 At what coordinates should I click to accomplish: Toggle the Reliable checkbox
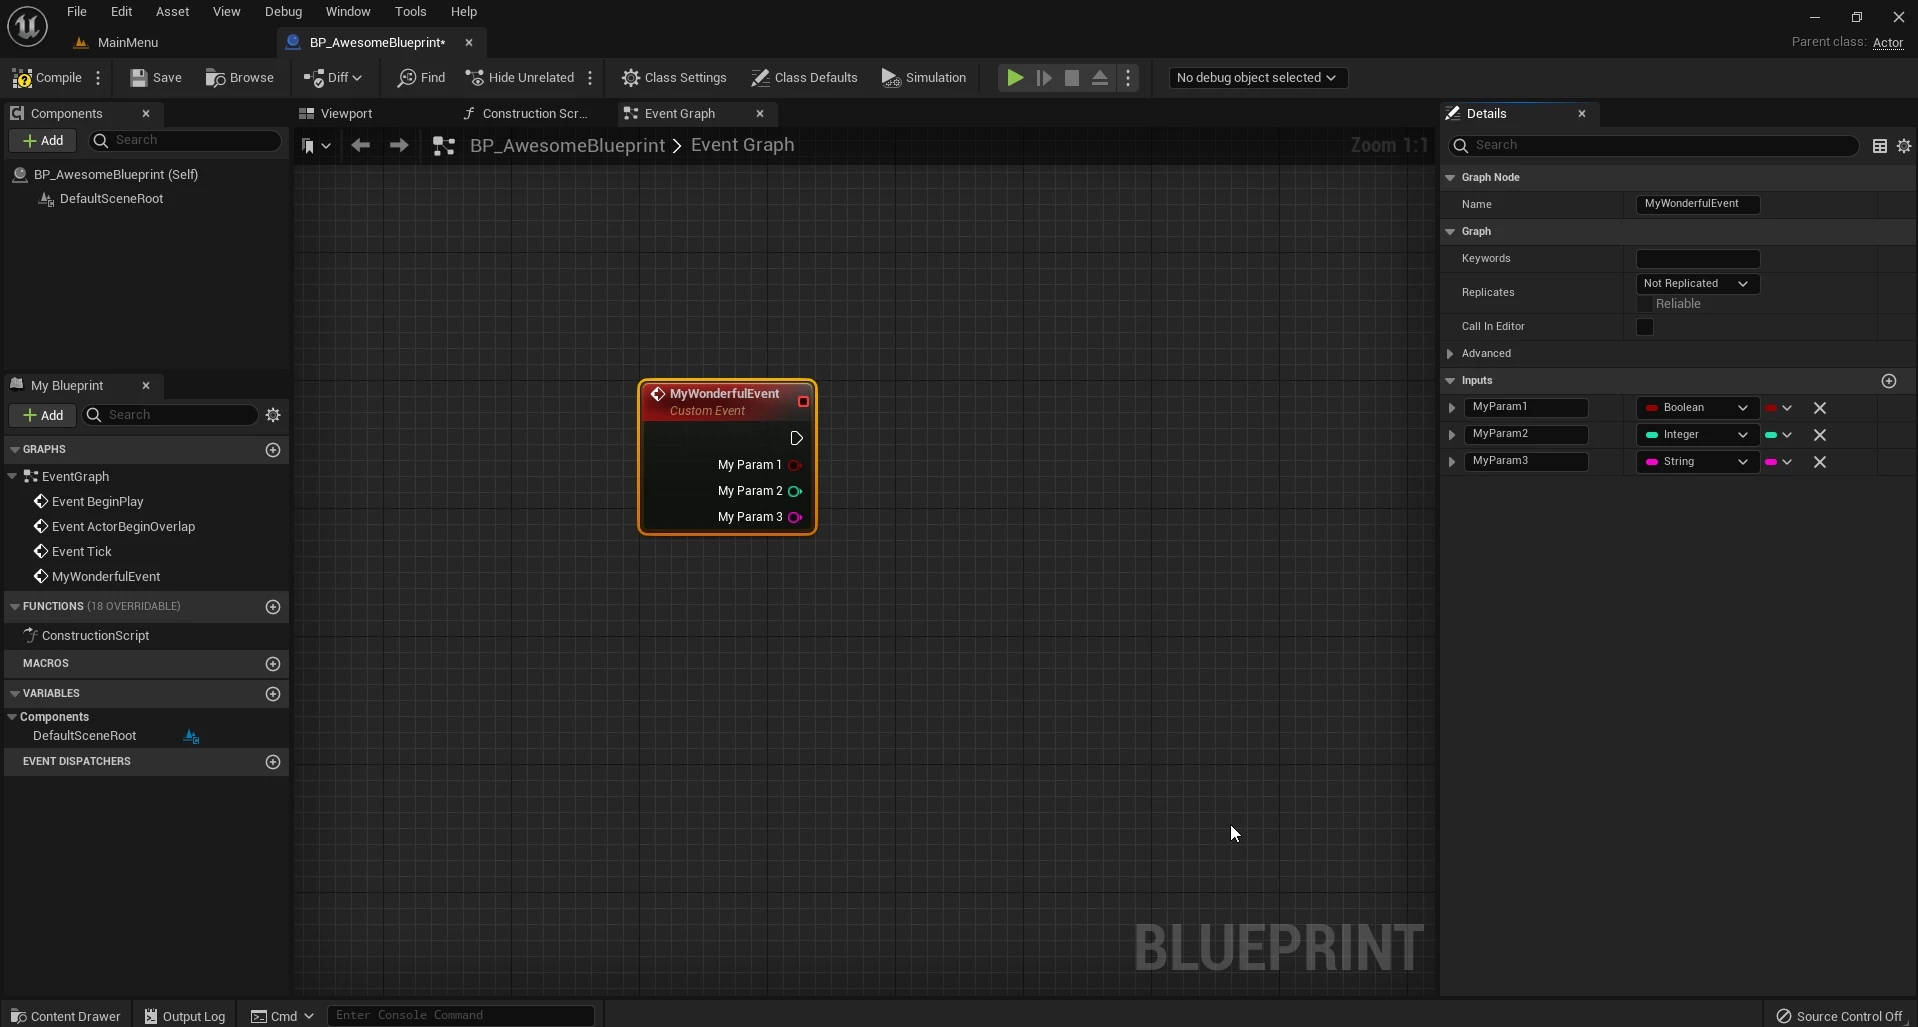click(1644, 304)
